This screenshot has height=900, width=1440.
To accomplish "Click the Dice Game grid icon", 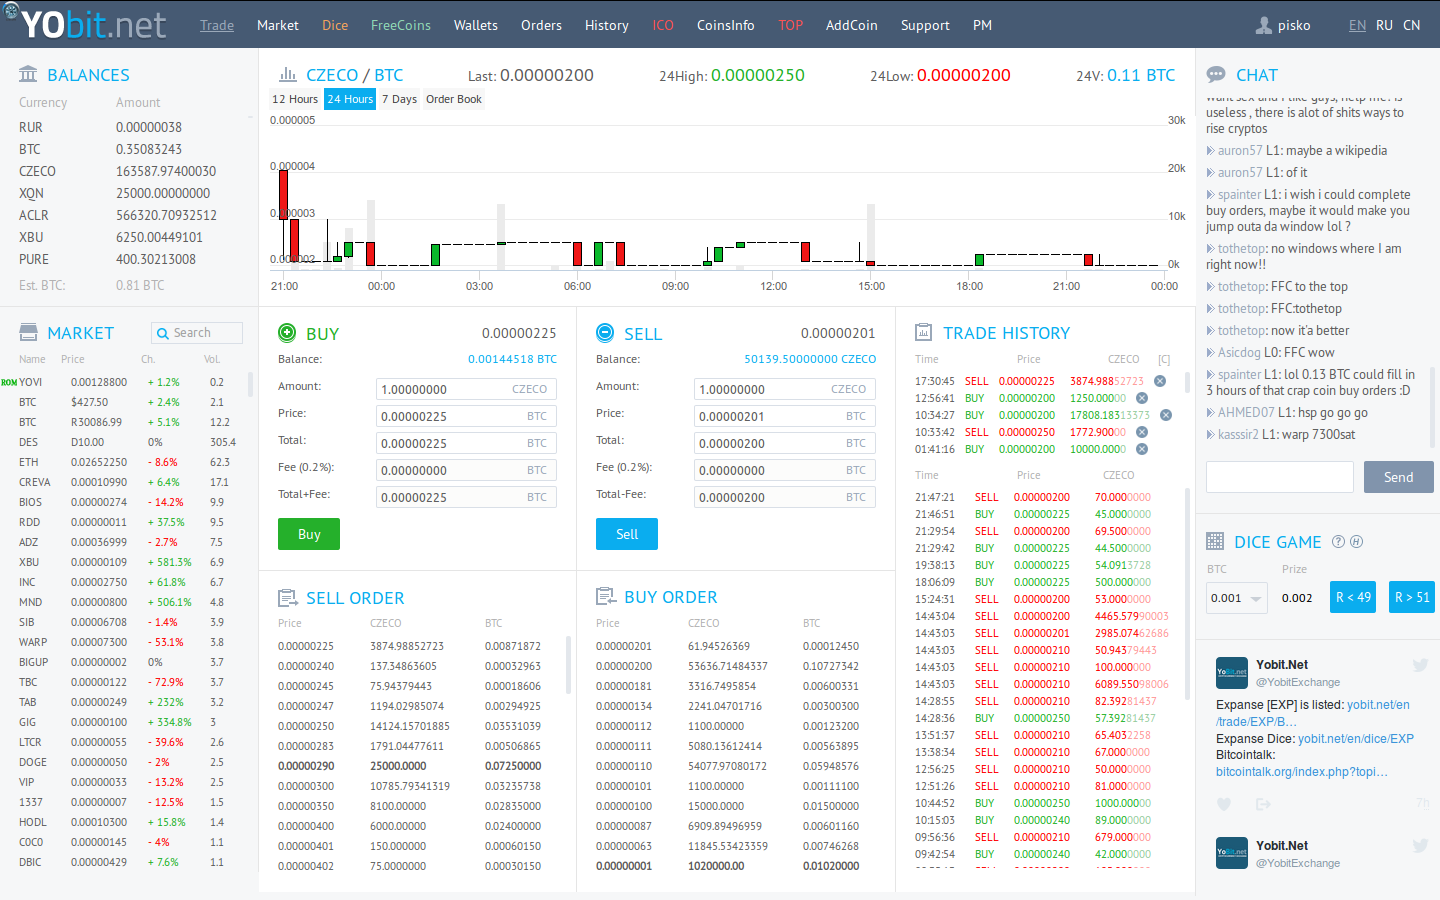I will [1215, 541].
